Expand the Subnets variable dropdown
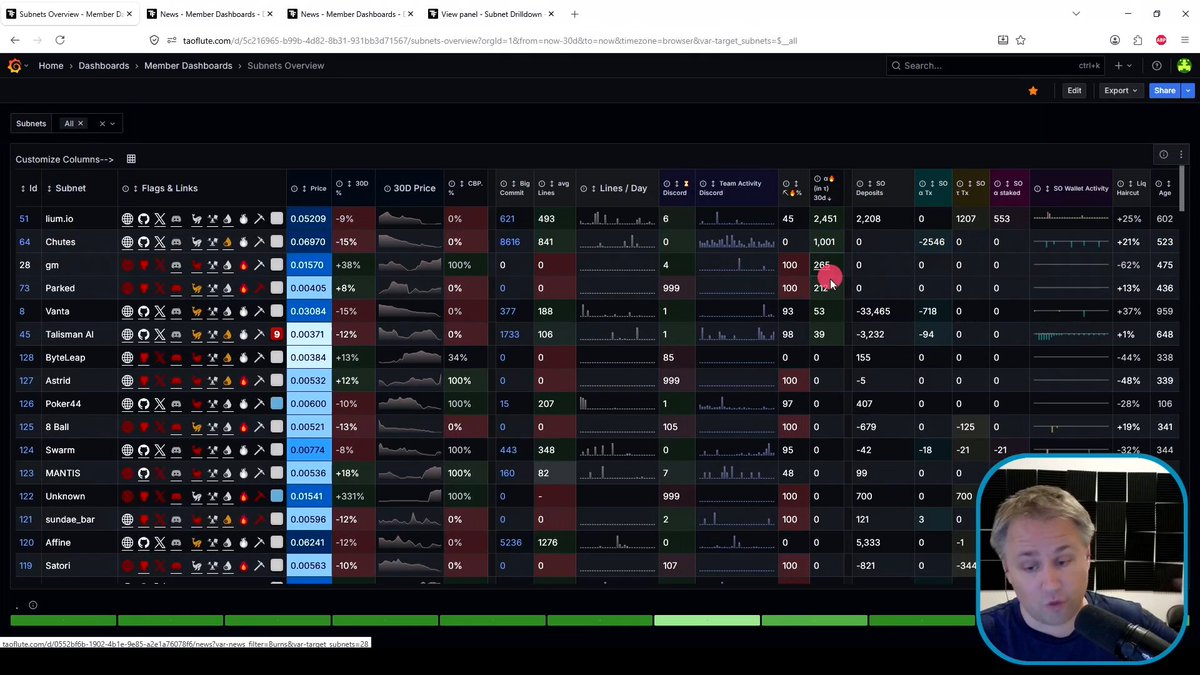1200x675 pixels. [x=113, y=124]
